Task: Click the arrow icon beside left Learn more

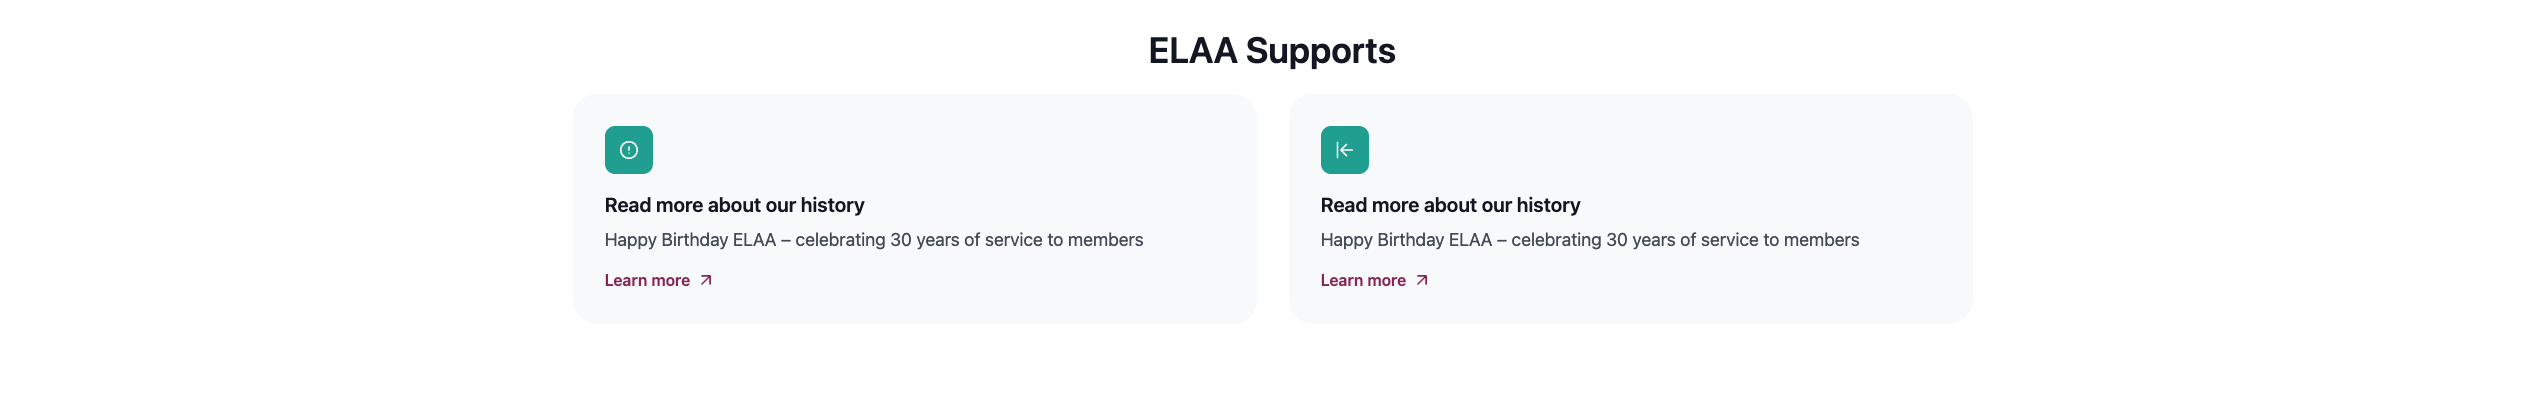Action: 706,280
